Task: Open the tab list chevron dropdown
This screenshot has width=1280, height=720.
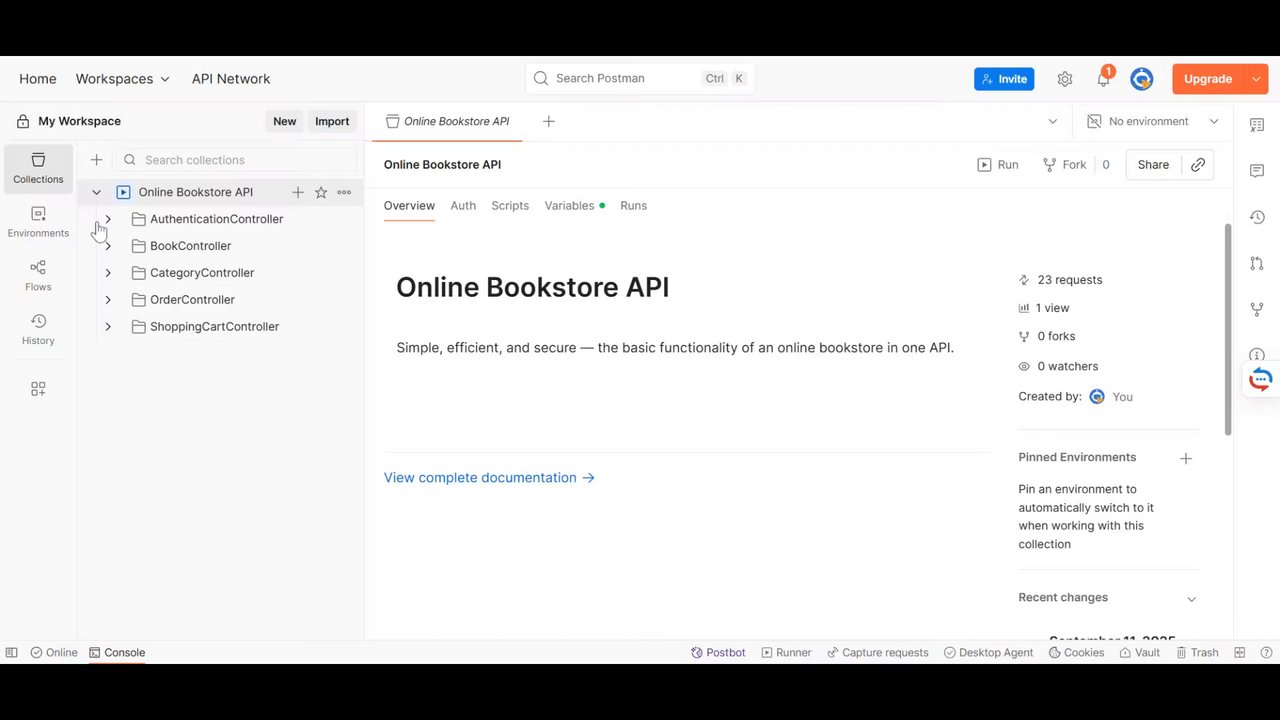Action: tap(1052, 122)
